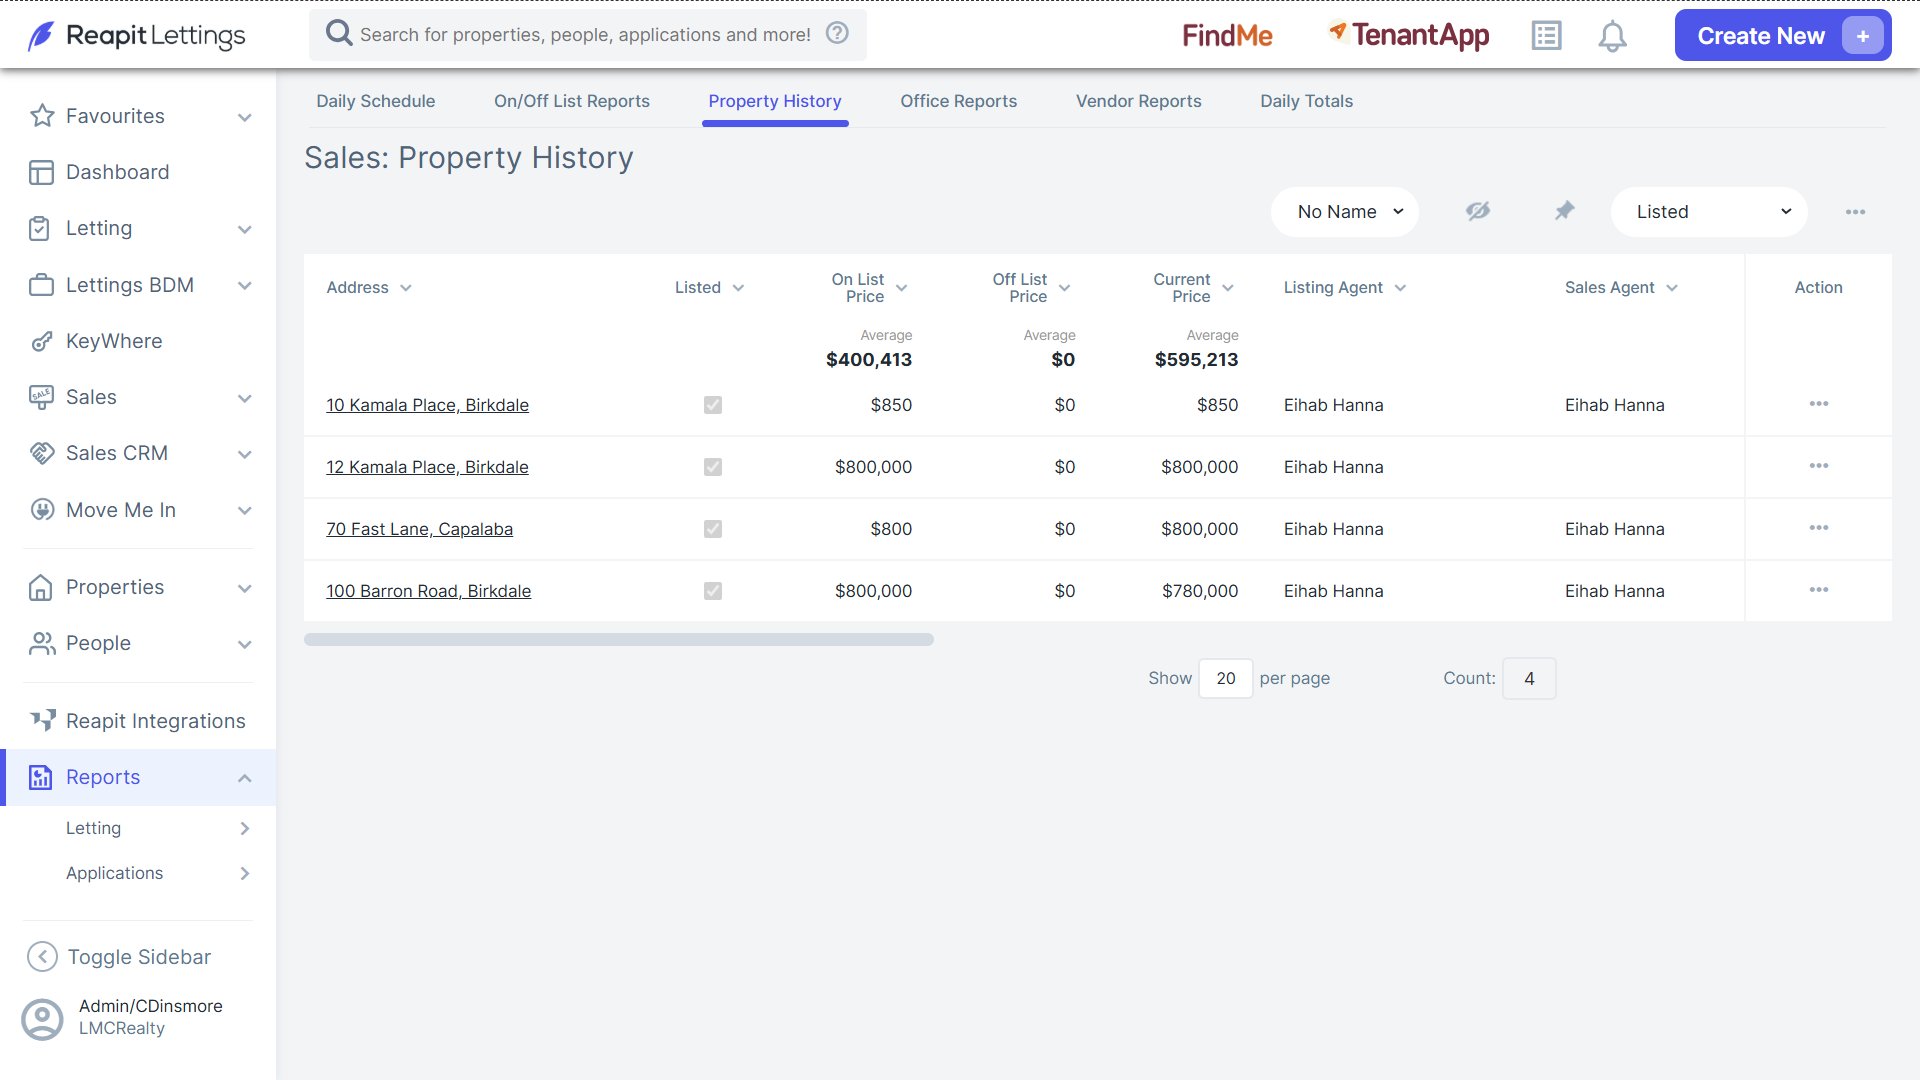Click the horizontal table scrollbar
1920x1080 pixels.
click(x=619, y=640)
